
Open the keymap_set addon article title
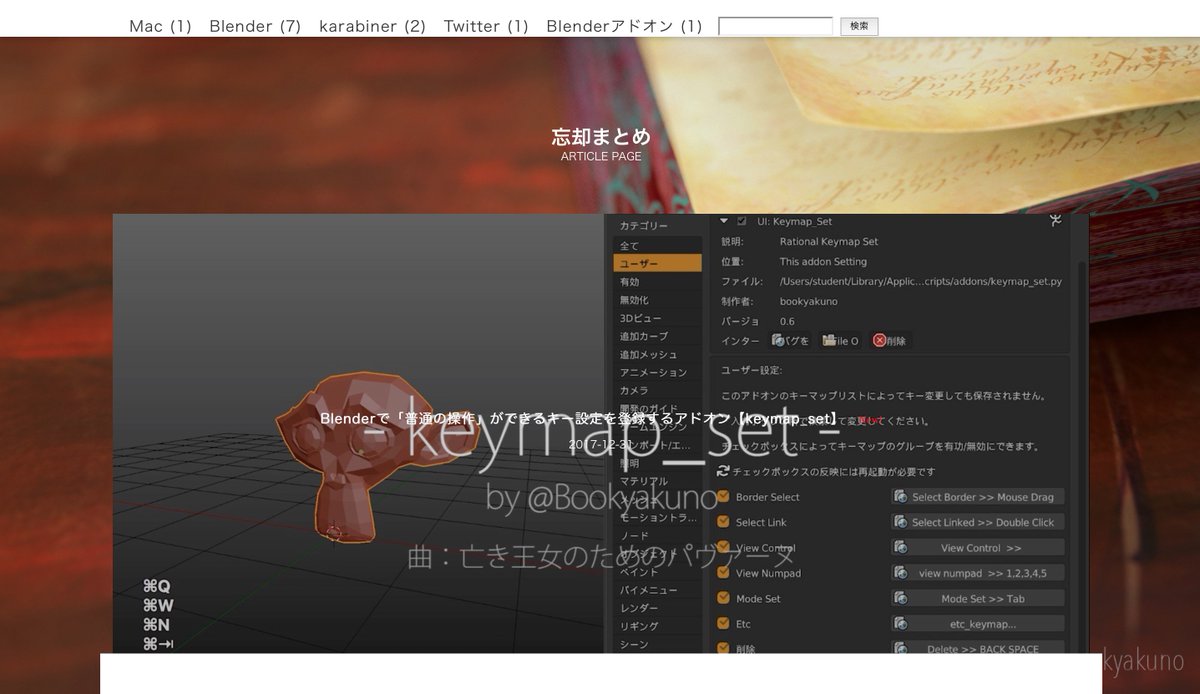579,418
